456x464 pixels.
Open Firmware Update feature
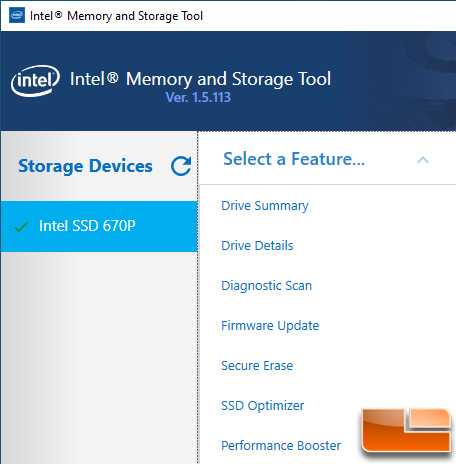[270, 326]
